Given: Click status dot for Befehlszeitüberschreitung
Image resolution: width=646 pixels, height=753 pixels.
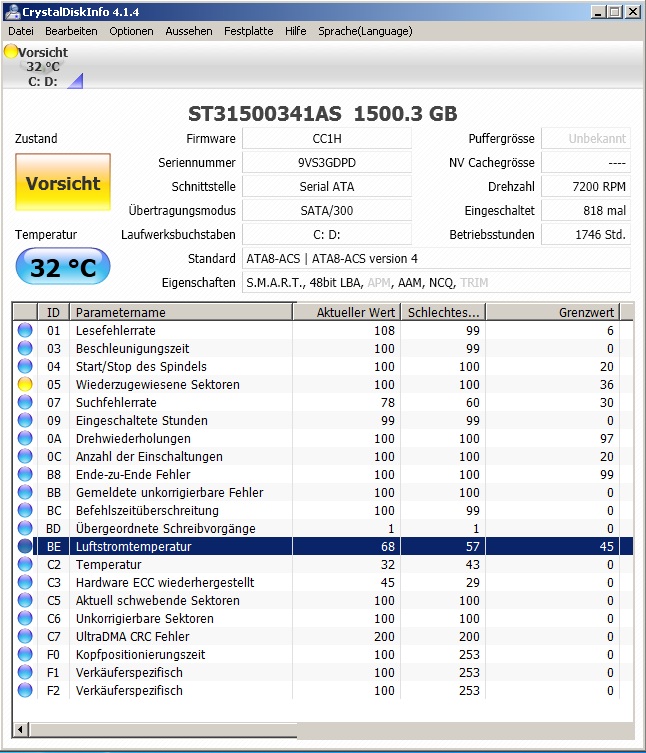Looking at the screenshot, I should [x=25, y=510].
